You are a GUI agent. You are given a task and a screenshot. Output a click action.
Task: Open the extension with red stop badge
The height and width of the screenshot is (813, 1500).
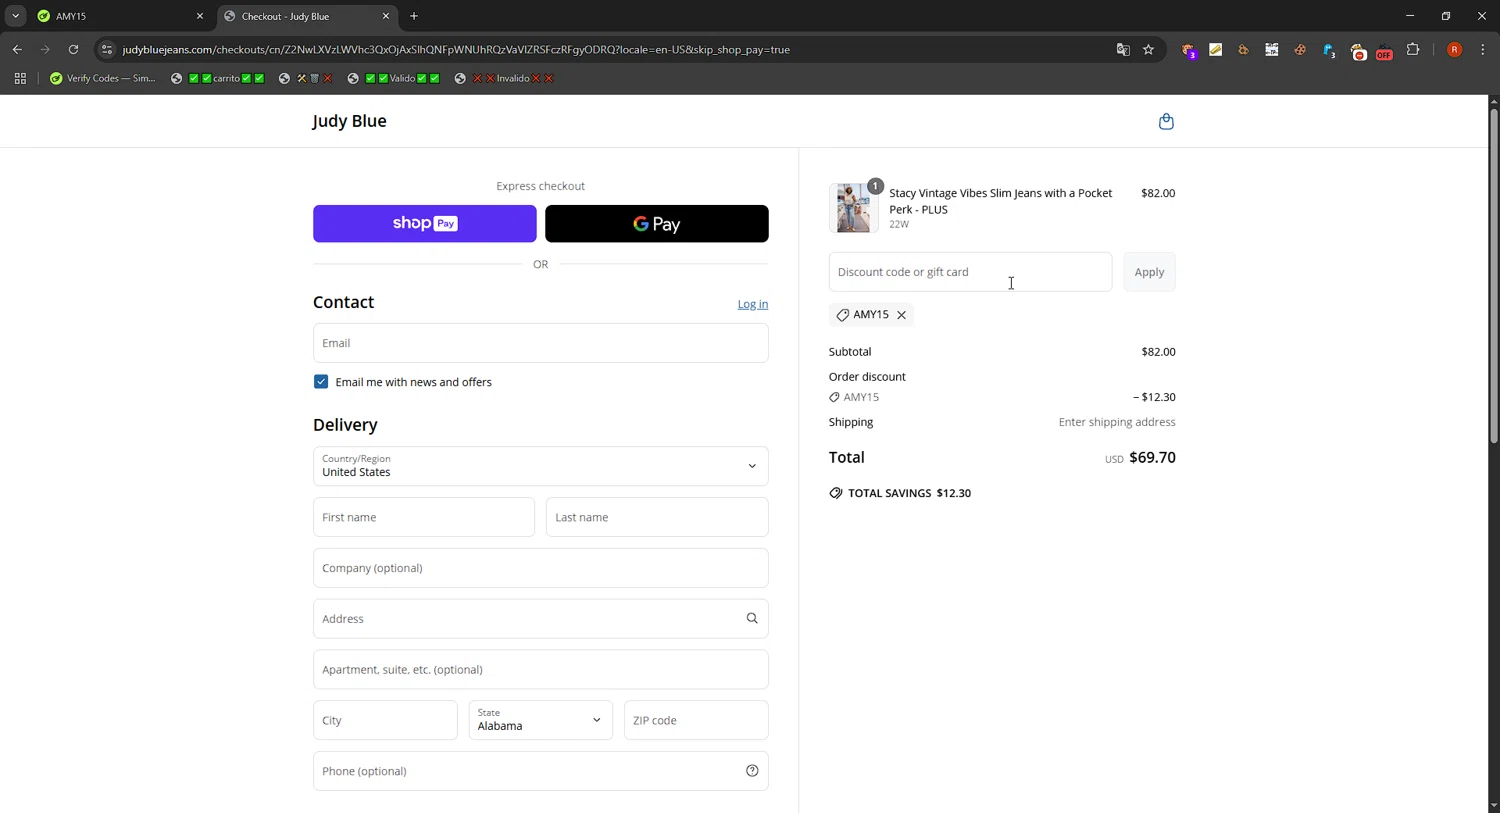pos(1358,51)
